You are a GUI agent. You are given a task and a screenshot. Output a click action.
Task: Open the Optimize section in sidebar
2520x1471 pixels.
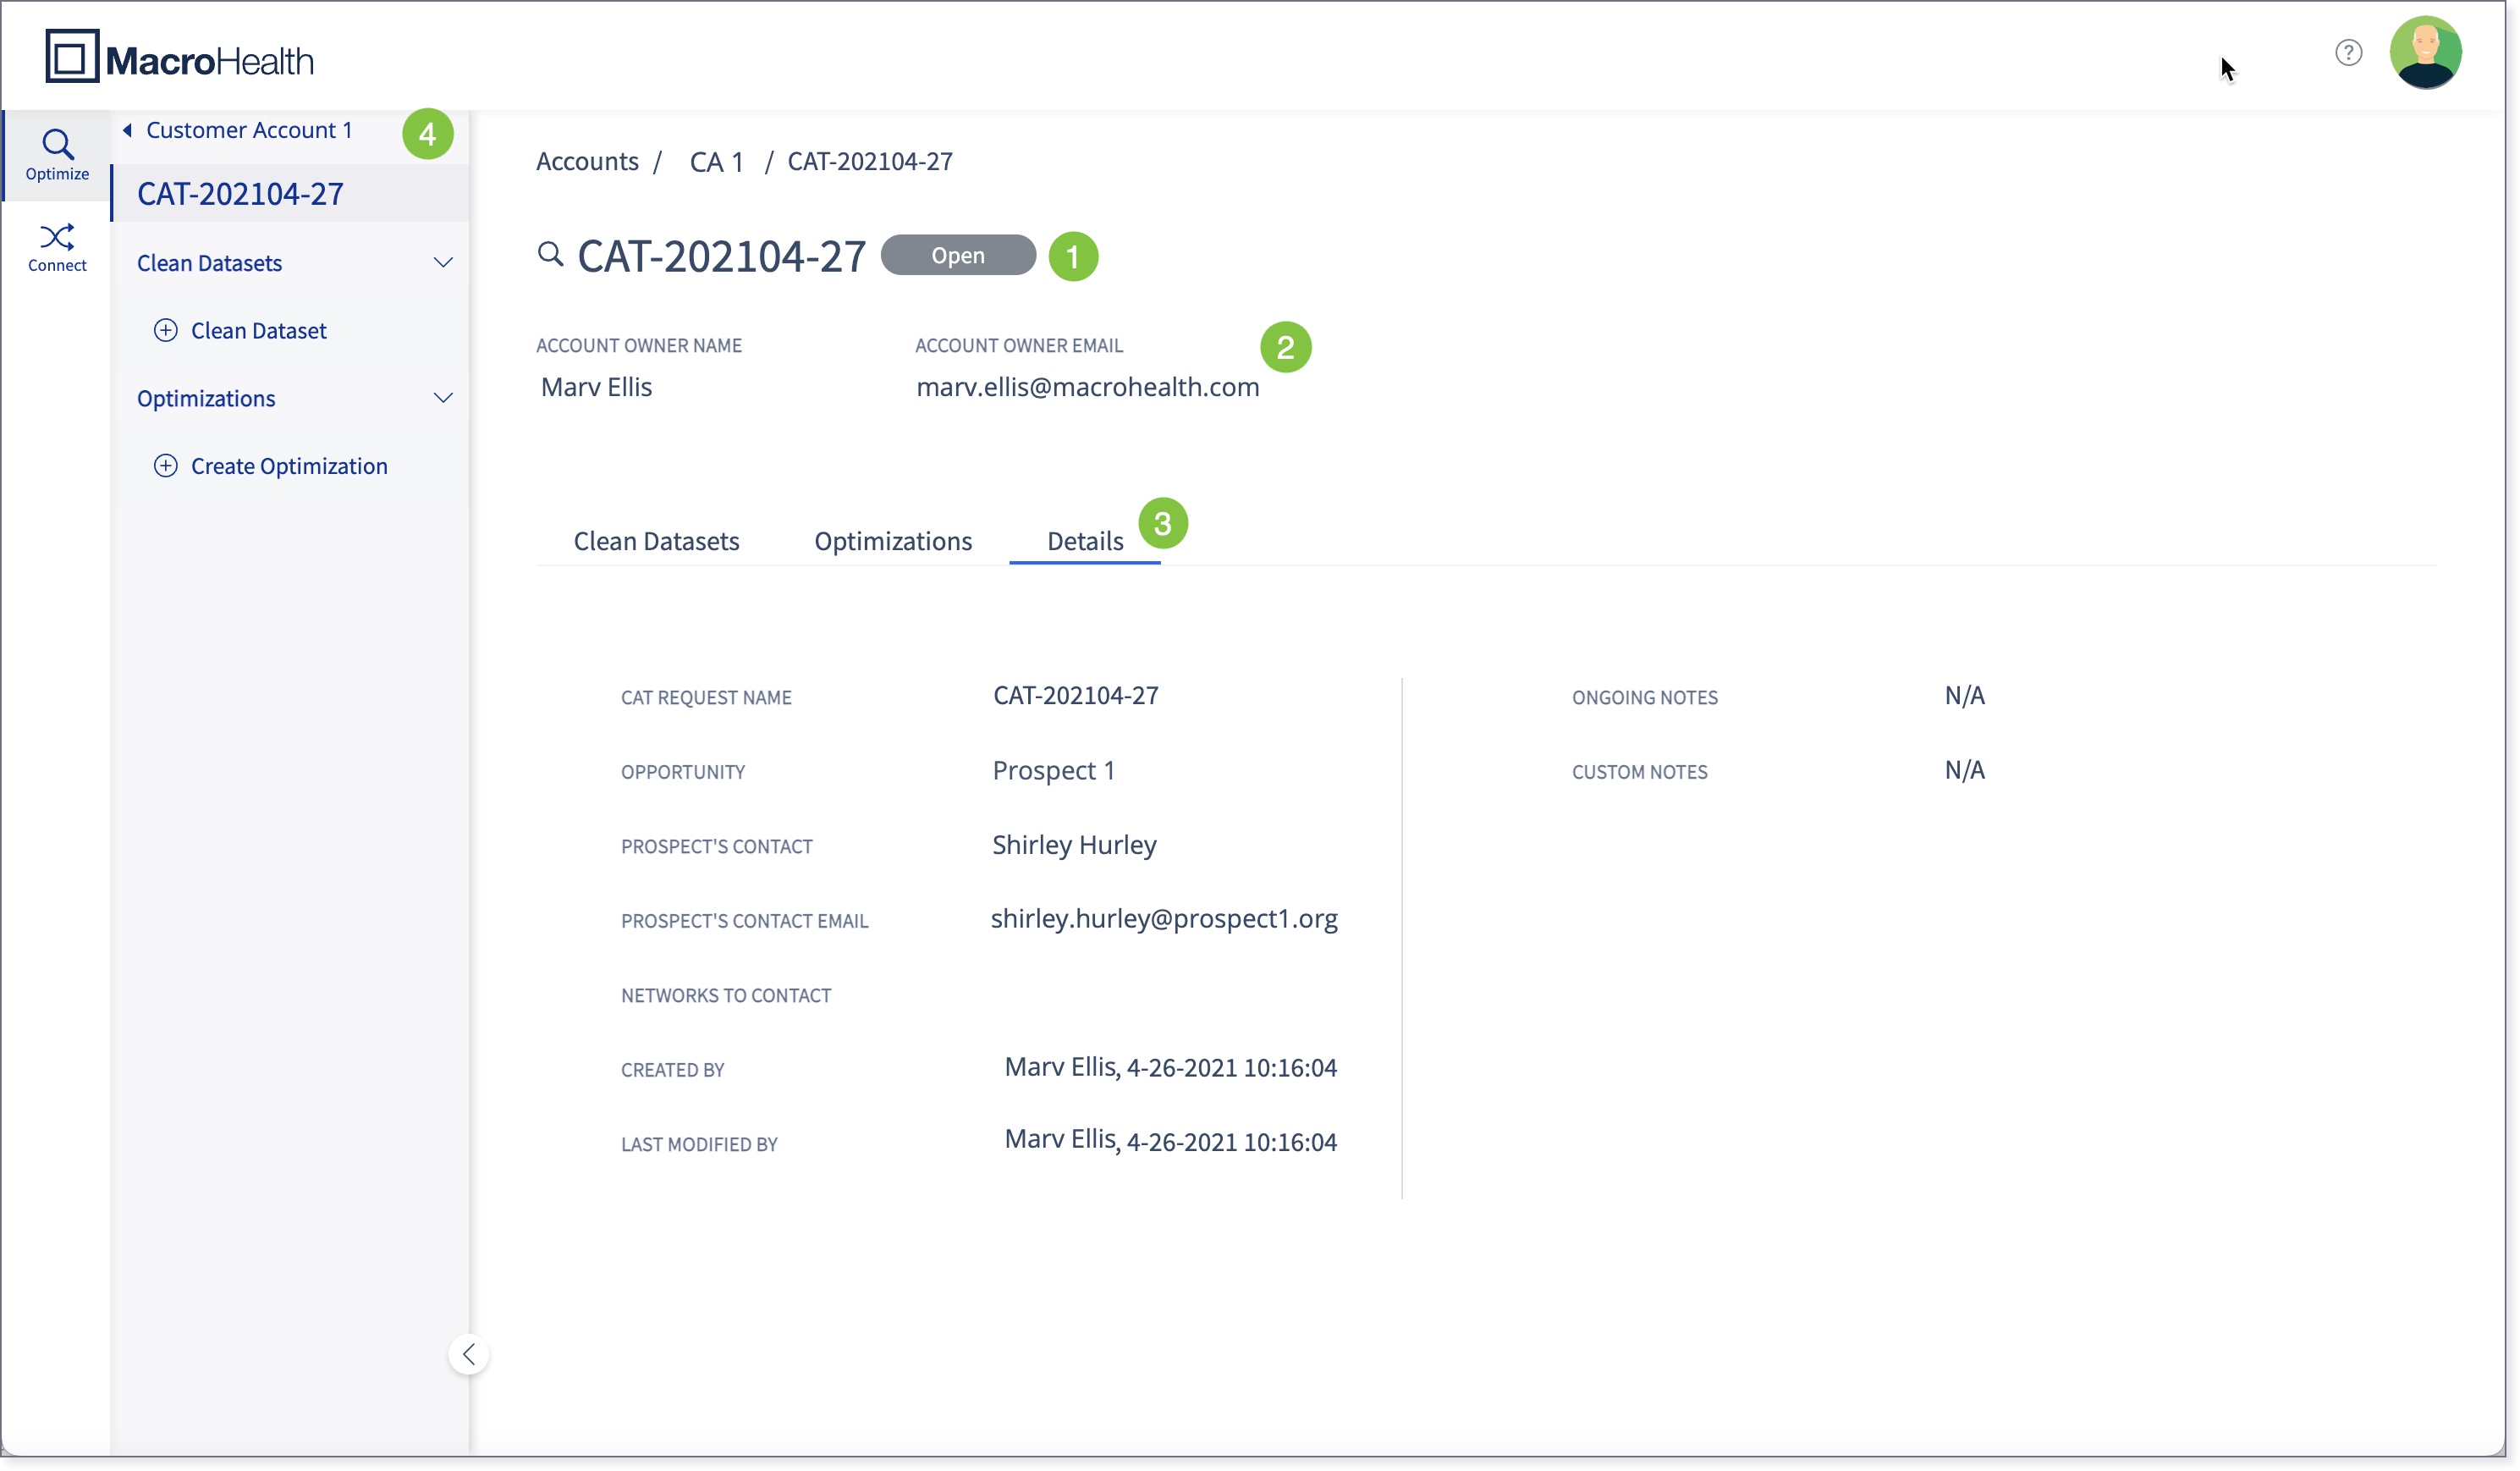[x=57, y=155]
